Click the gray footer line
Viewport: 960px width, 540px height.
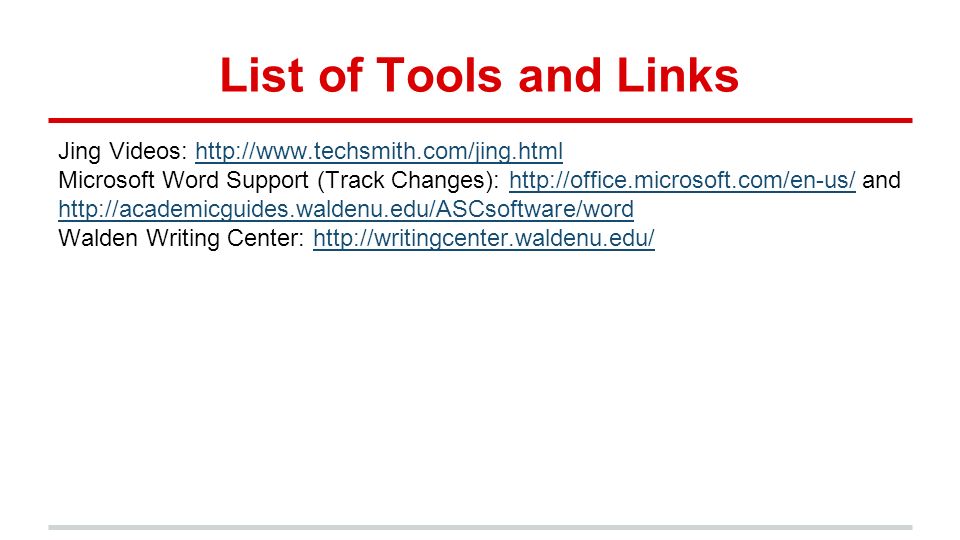[480, 527]
